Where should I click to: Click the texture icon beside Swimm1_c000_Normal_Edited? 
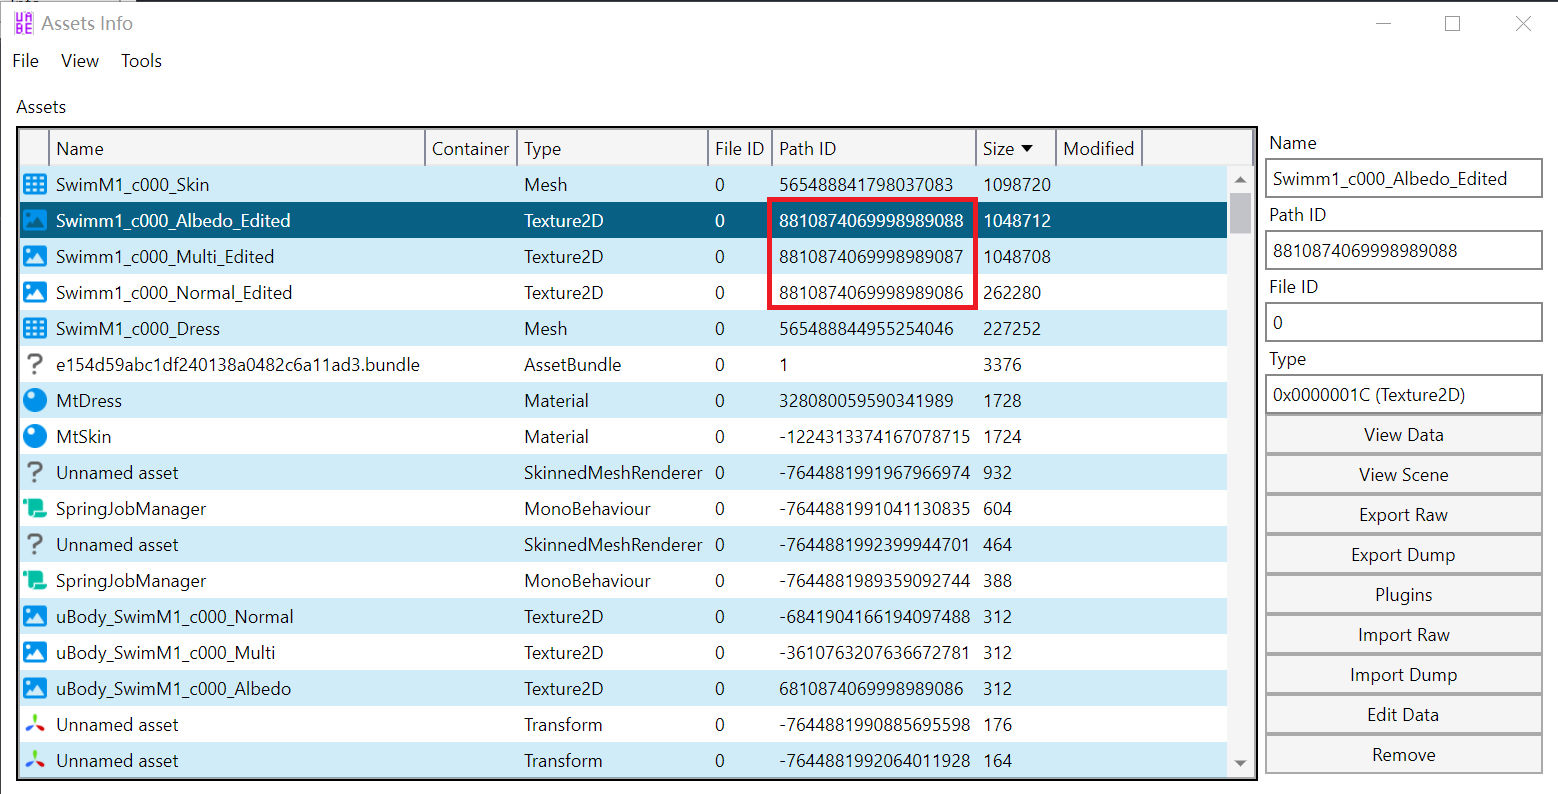[x=35, y=292]
